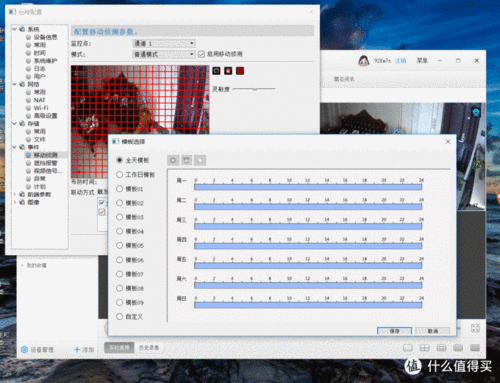Select Wi-Fi in config tree

pyautogui.click(x=41, y=108)
